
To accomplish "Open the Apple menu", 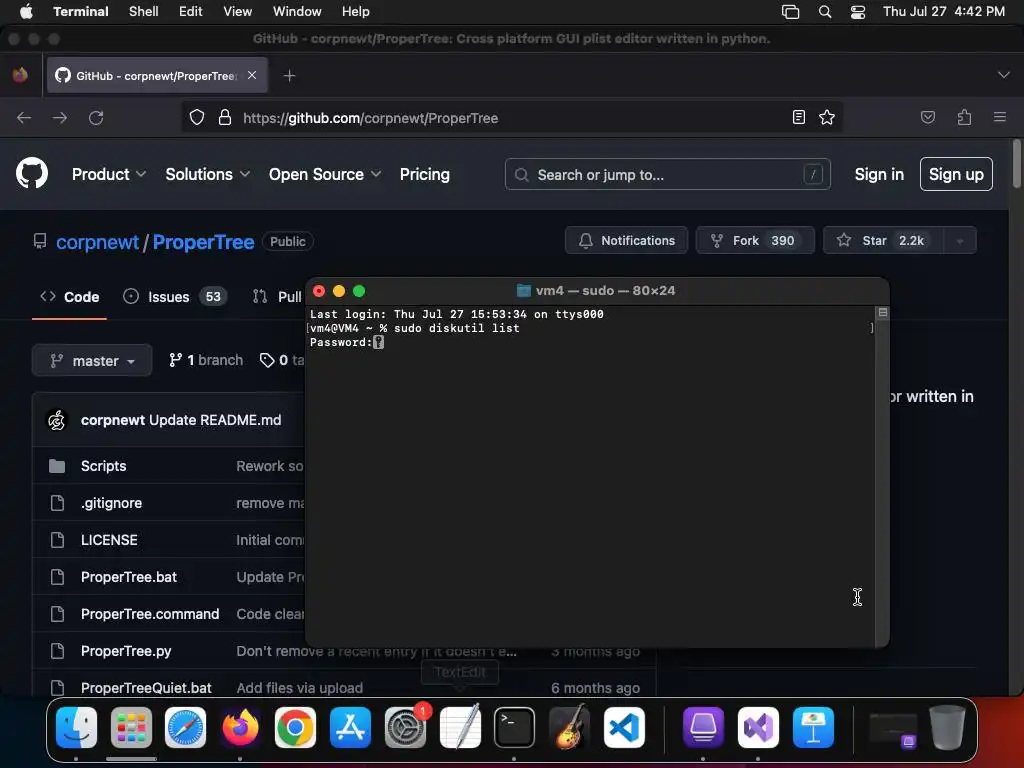I will click(x=26, y=11).
